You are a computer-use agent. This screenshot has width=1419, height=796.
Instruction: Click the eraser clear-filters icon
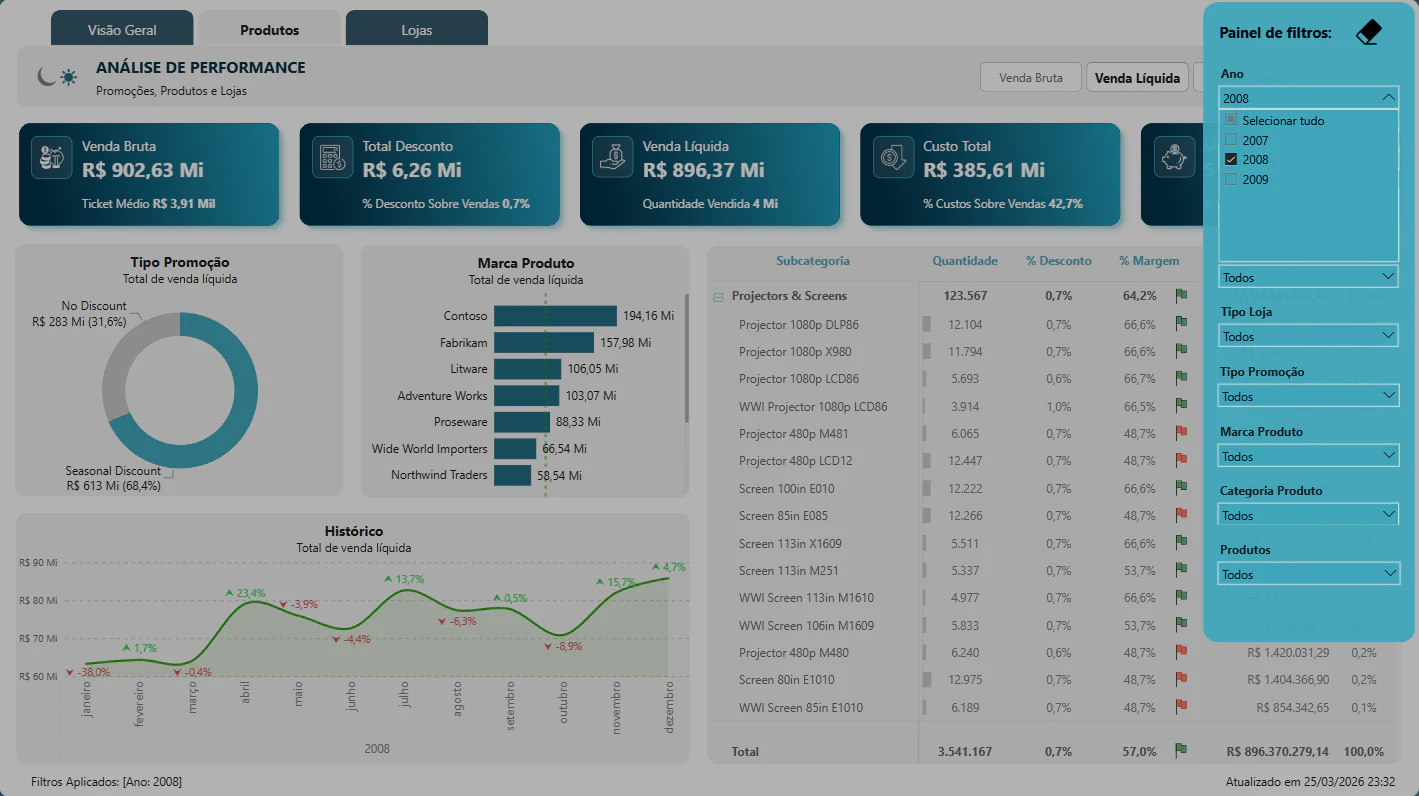tap(1368, 33)
